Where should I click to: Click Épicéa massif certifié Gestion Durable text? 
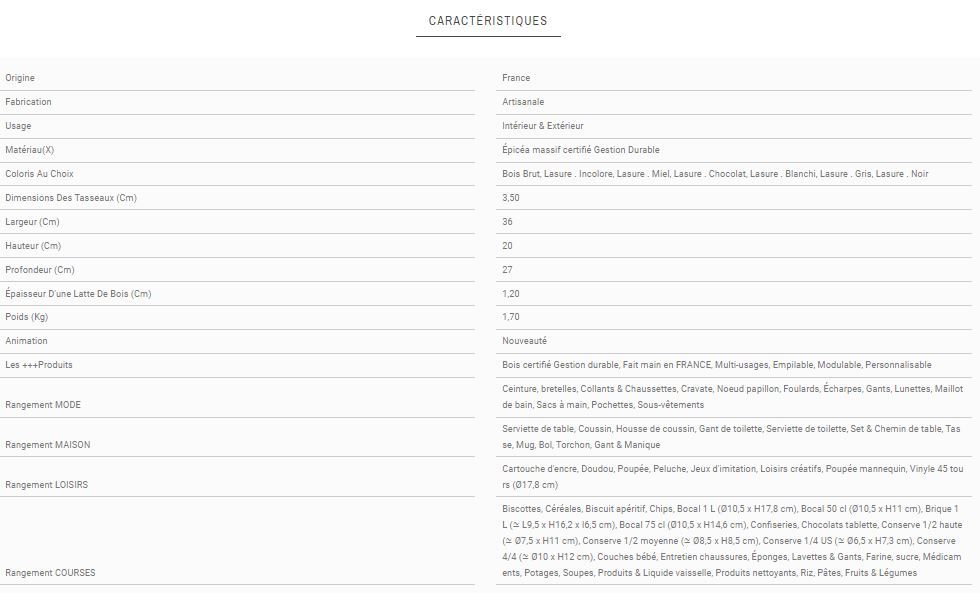[581, 150]
